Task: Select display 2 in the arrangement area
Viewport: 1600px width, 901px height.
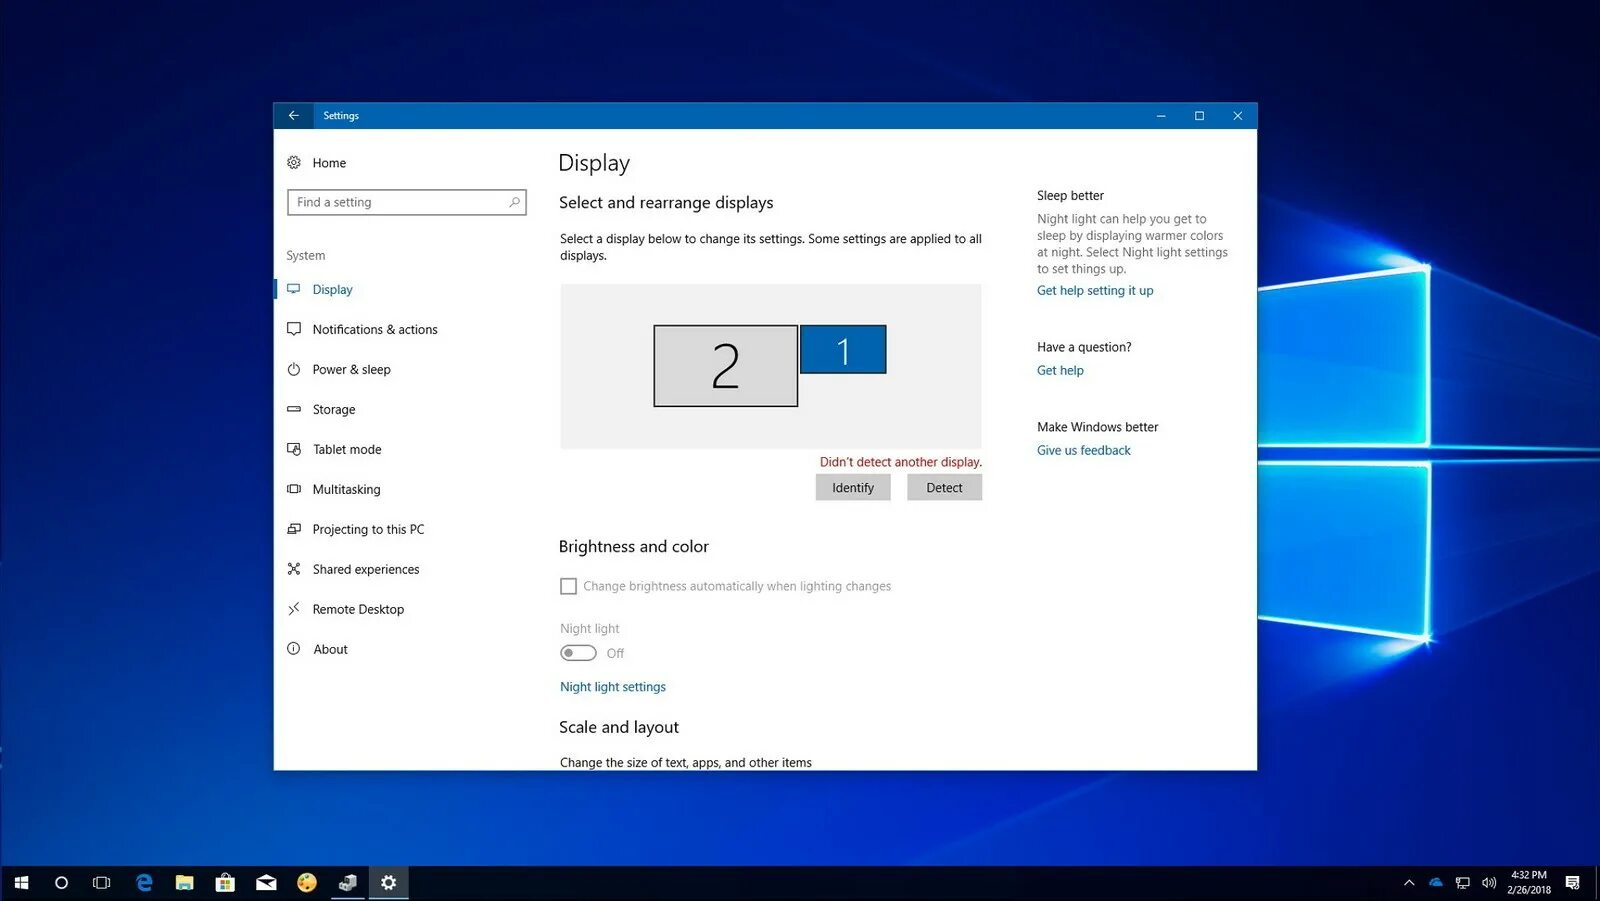Action: click(x=726, y=366)
